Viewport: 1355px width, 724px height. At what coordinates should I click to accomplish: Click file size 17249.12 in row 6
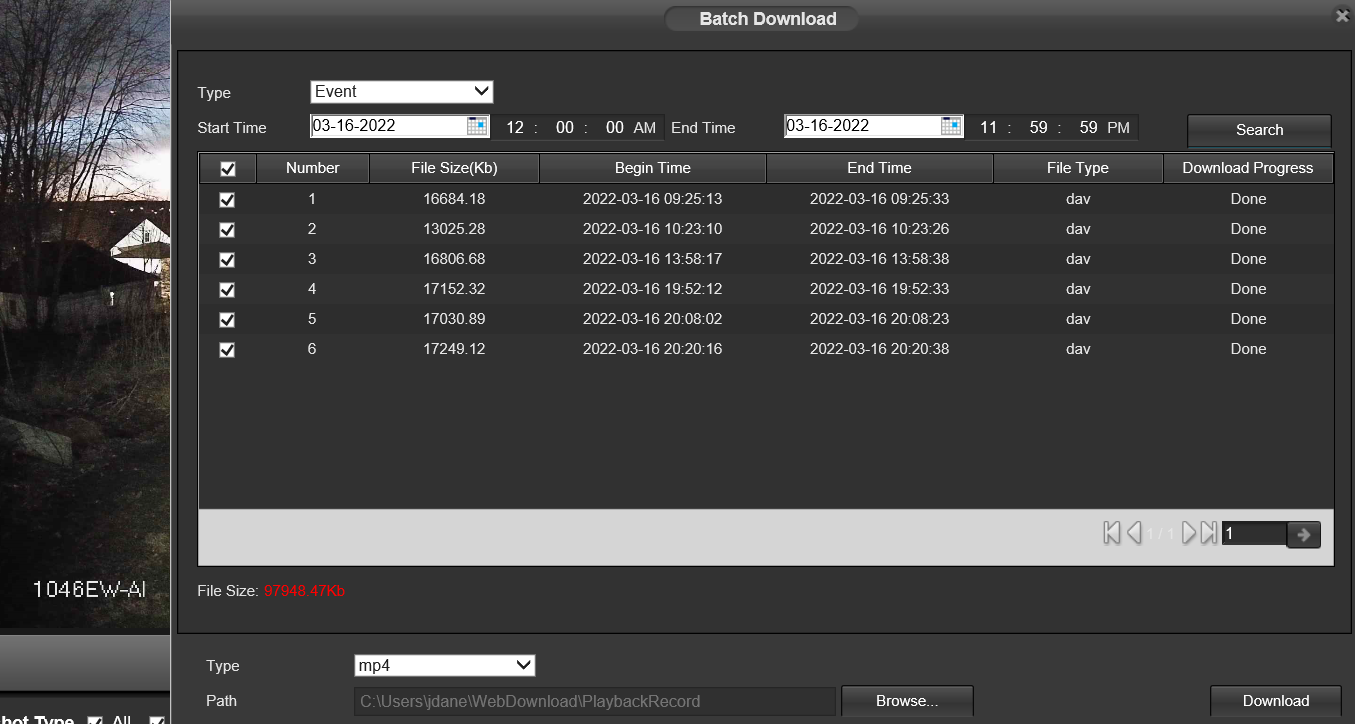(454, 349)
